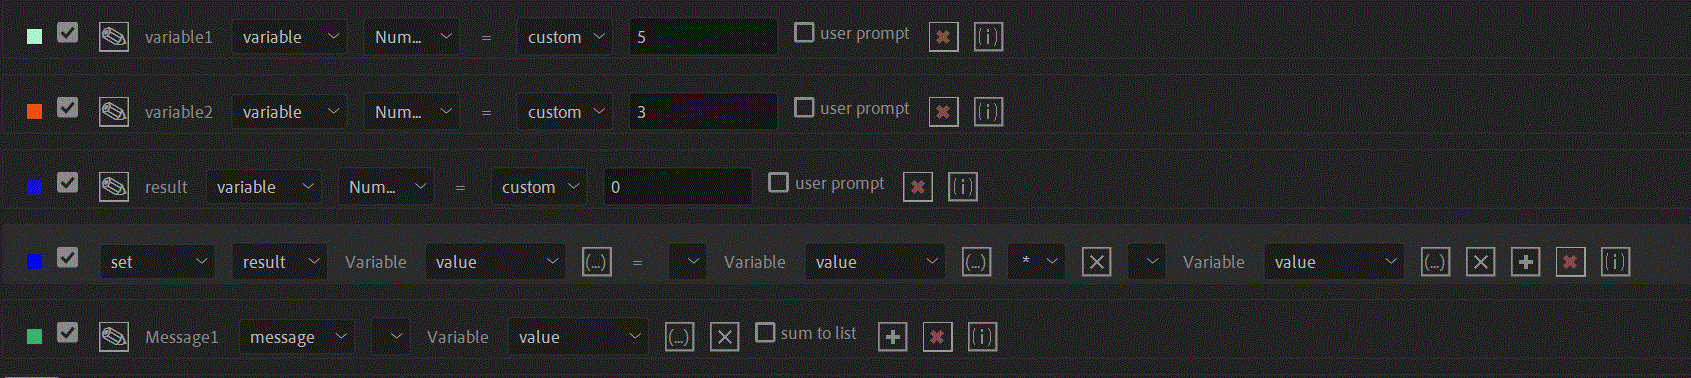Image resolution: width=1691 pixels, height=378 pixels.
Task: Click the rename pencil icon for Message1
Action: [114, 337]
